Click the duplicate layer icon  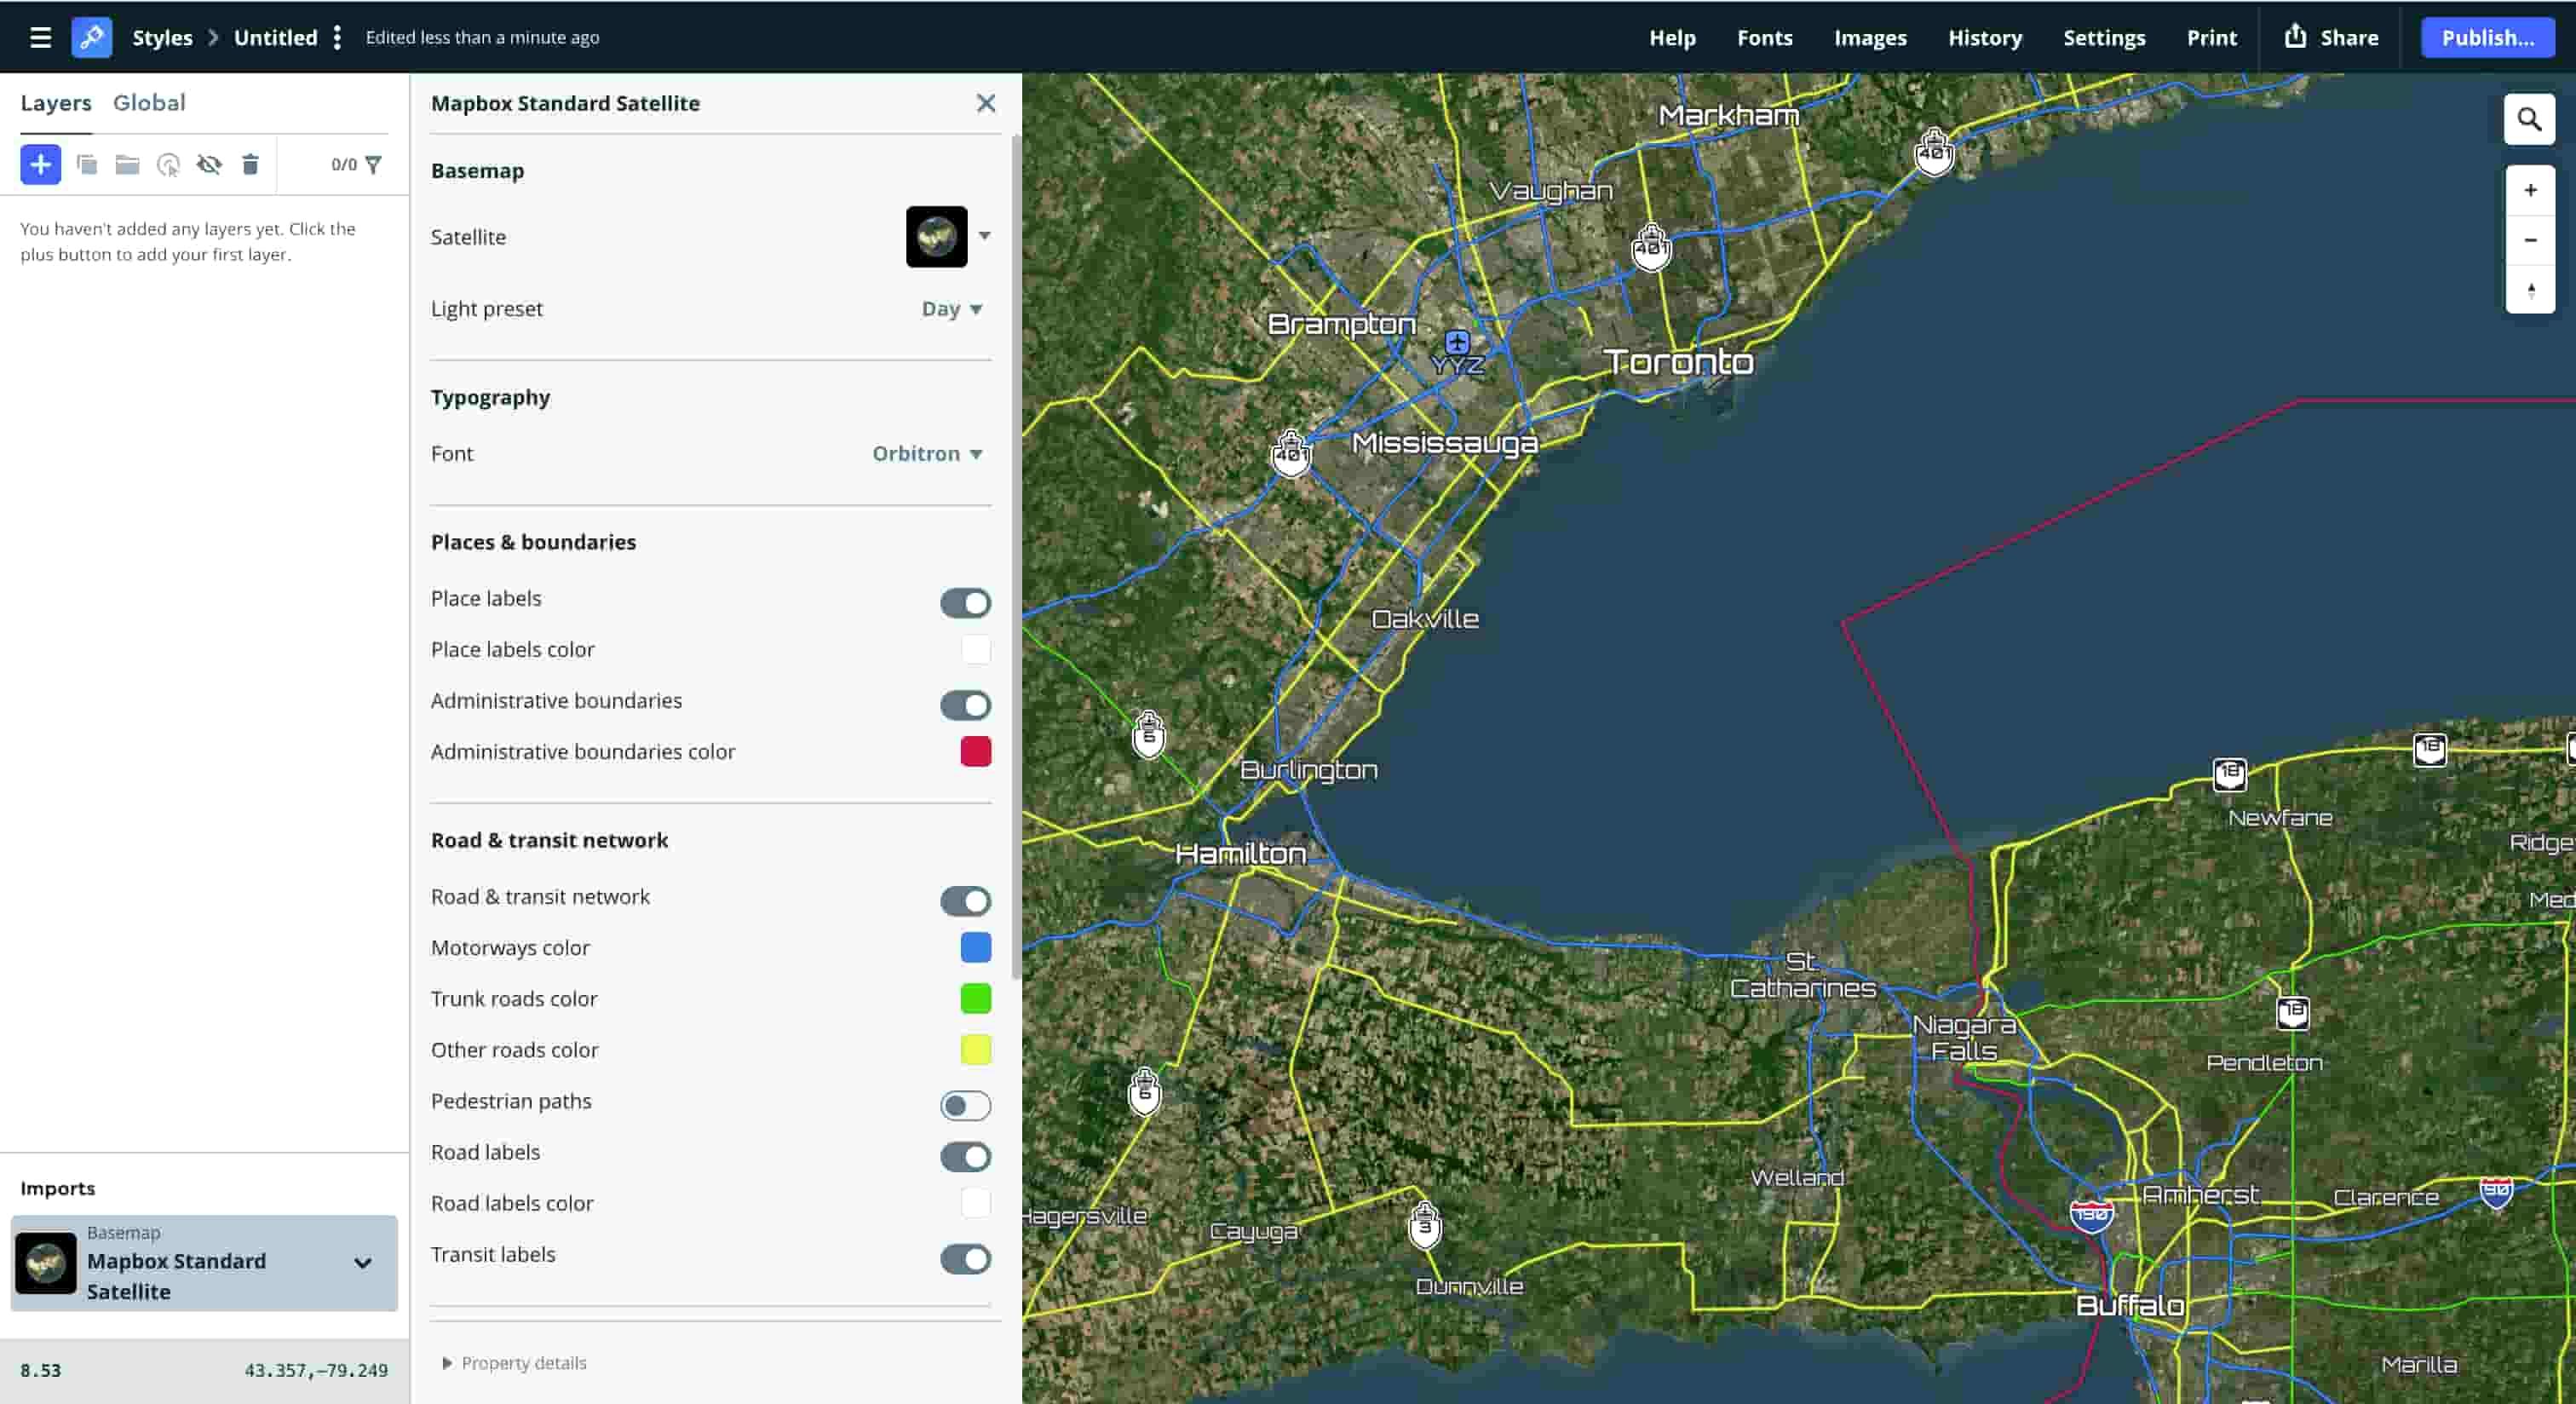87,164
